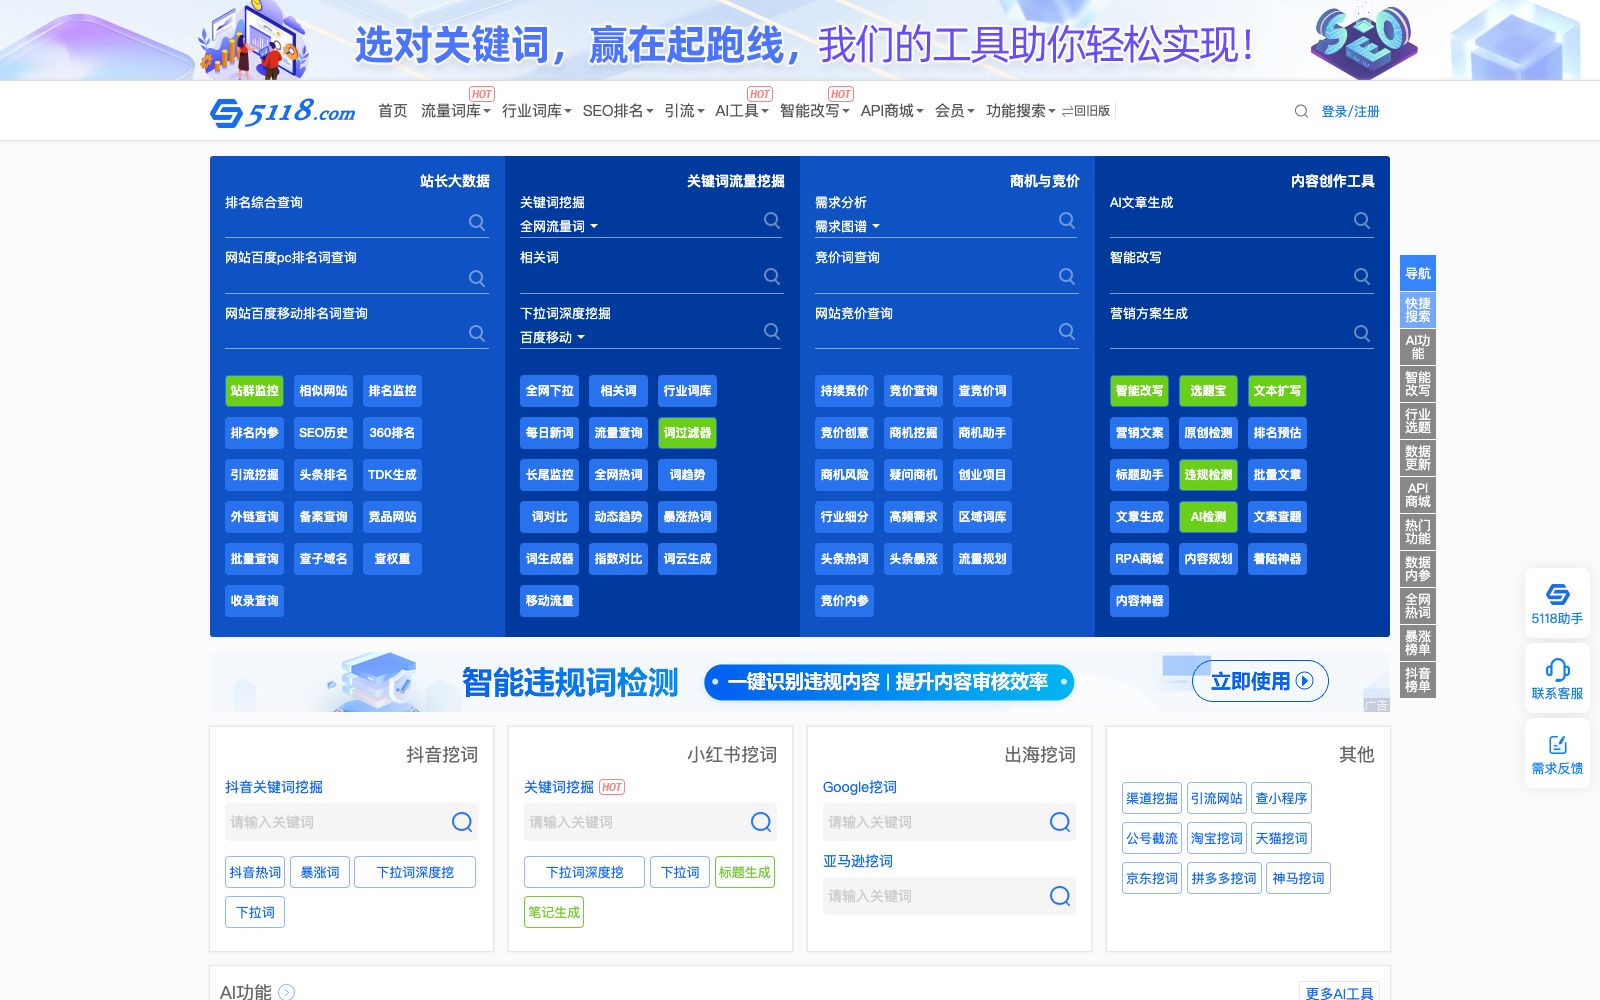Click the 立即使用 banner button
The width and height of the screenshot is (1600, 1000).
click(x=1260, y=681)
